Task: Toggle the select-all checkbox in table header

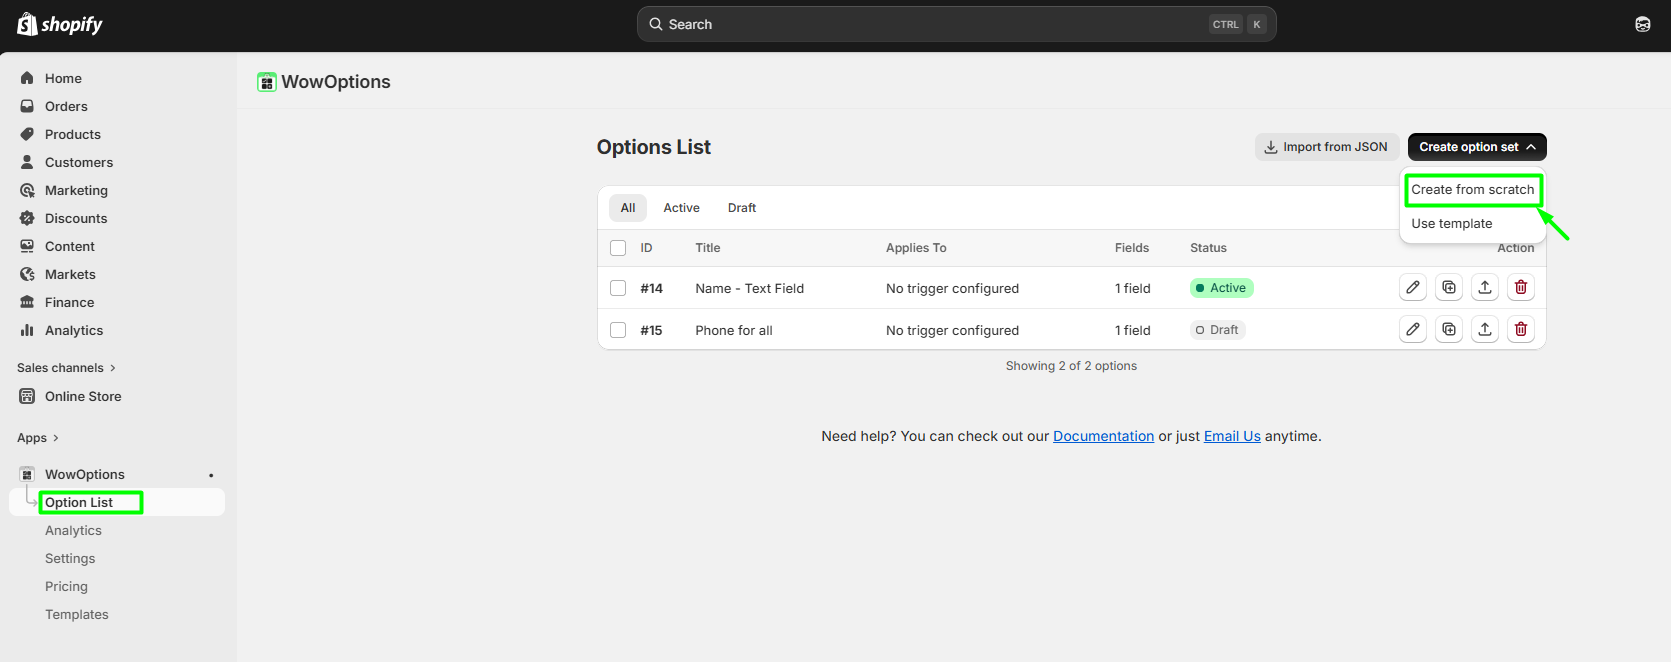Action: (x=618, y=248)
